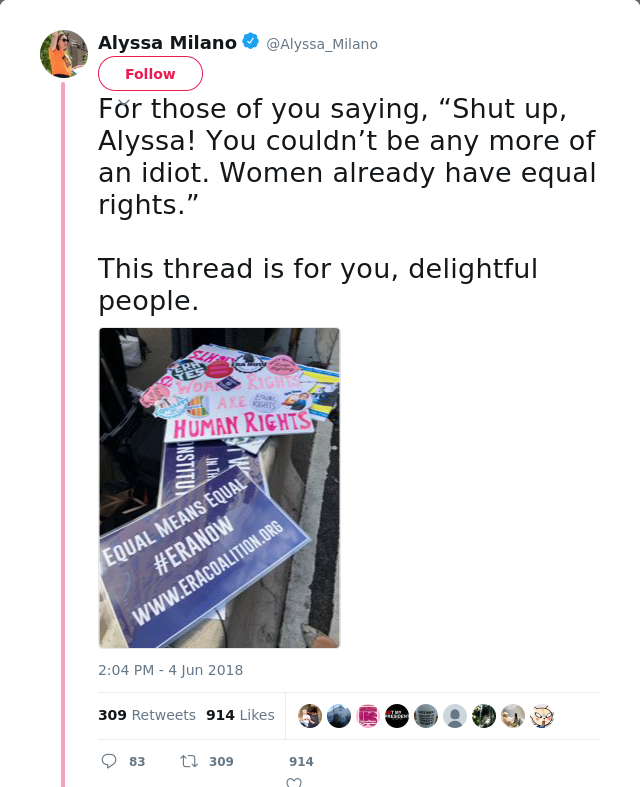Open the 2:04 PM - 4 Jun 2018 timestamp

[170, 670]
